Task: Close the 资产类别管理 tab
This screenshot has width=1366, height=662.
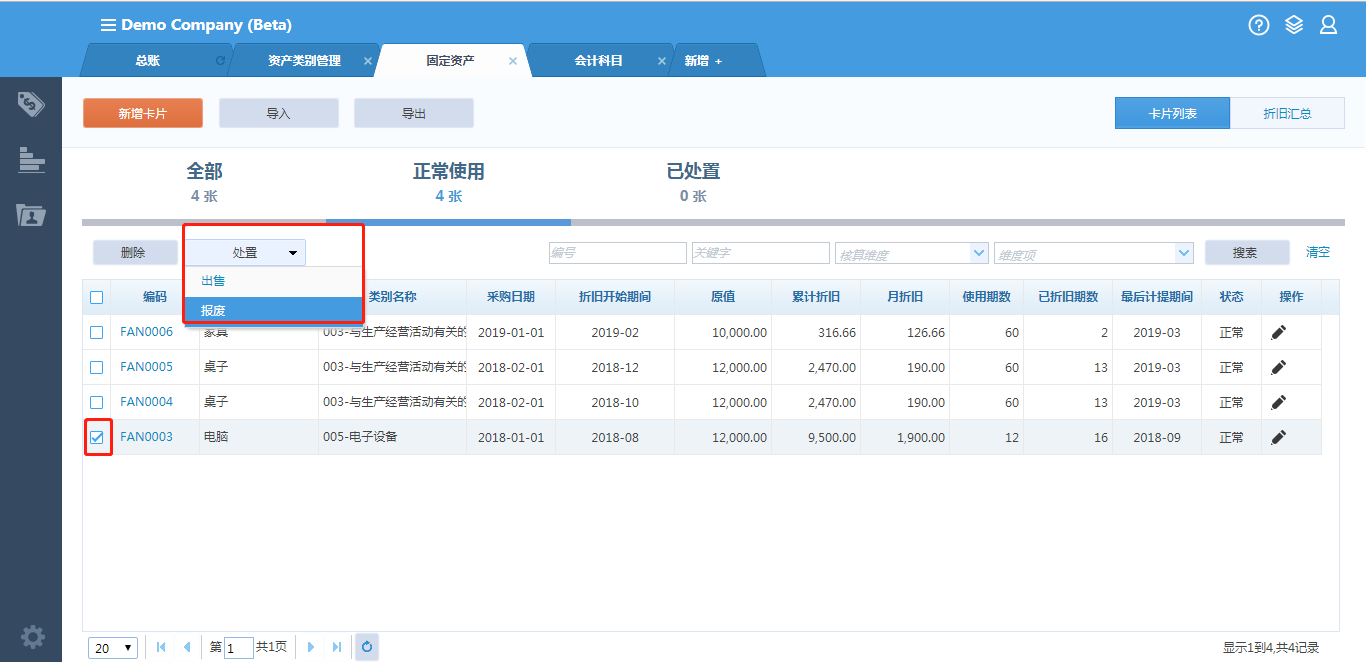Action: coord(367,61)
